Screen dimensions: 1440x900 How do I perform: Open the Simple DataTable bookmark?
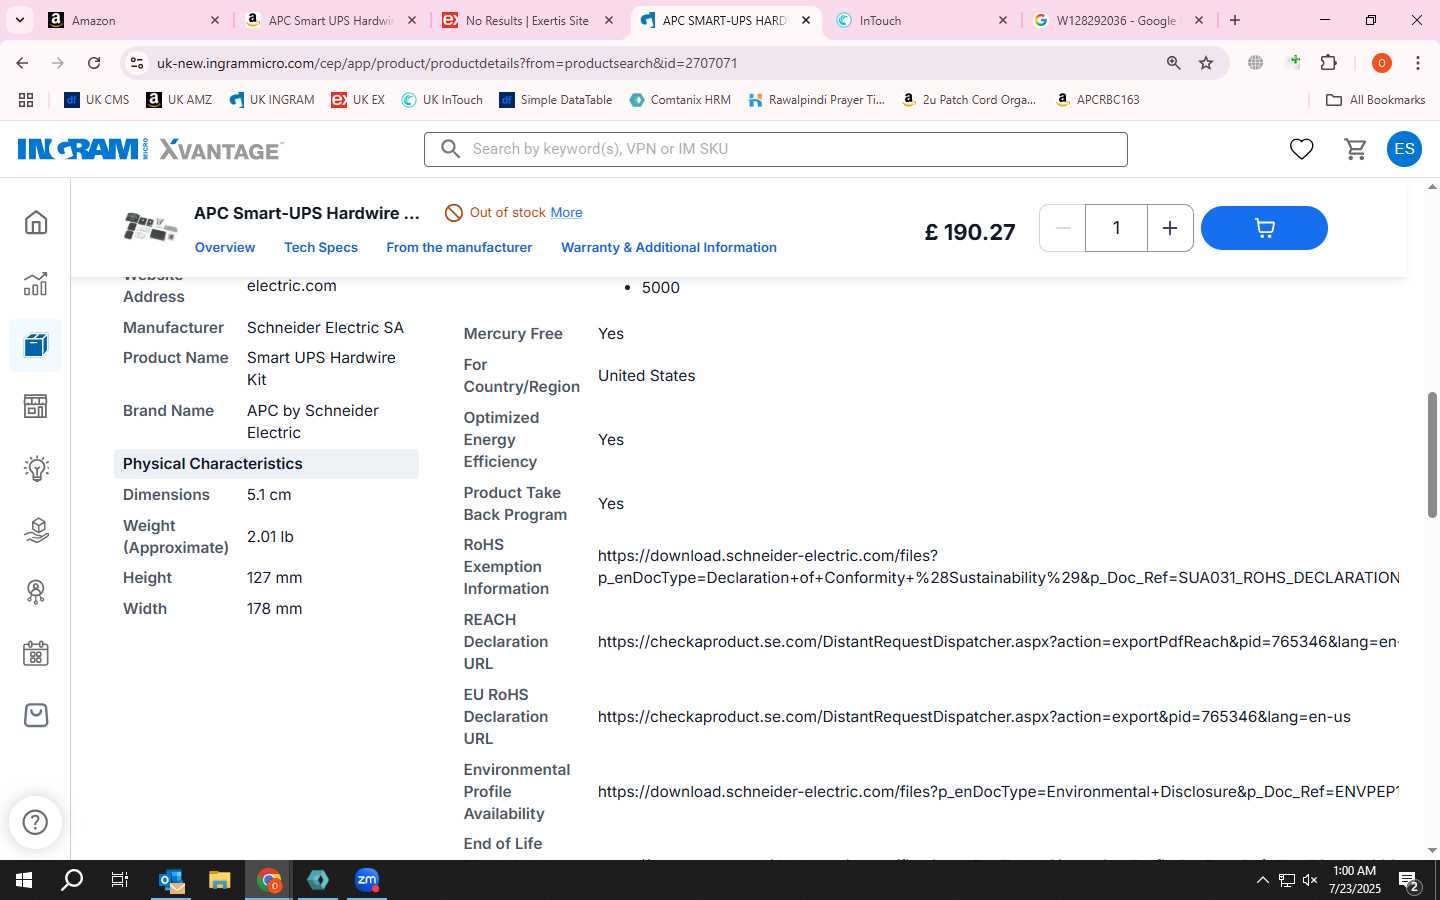[x=556, y=100]
